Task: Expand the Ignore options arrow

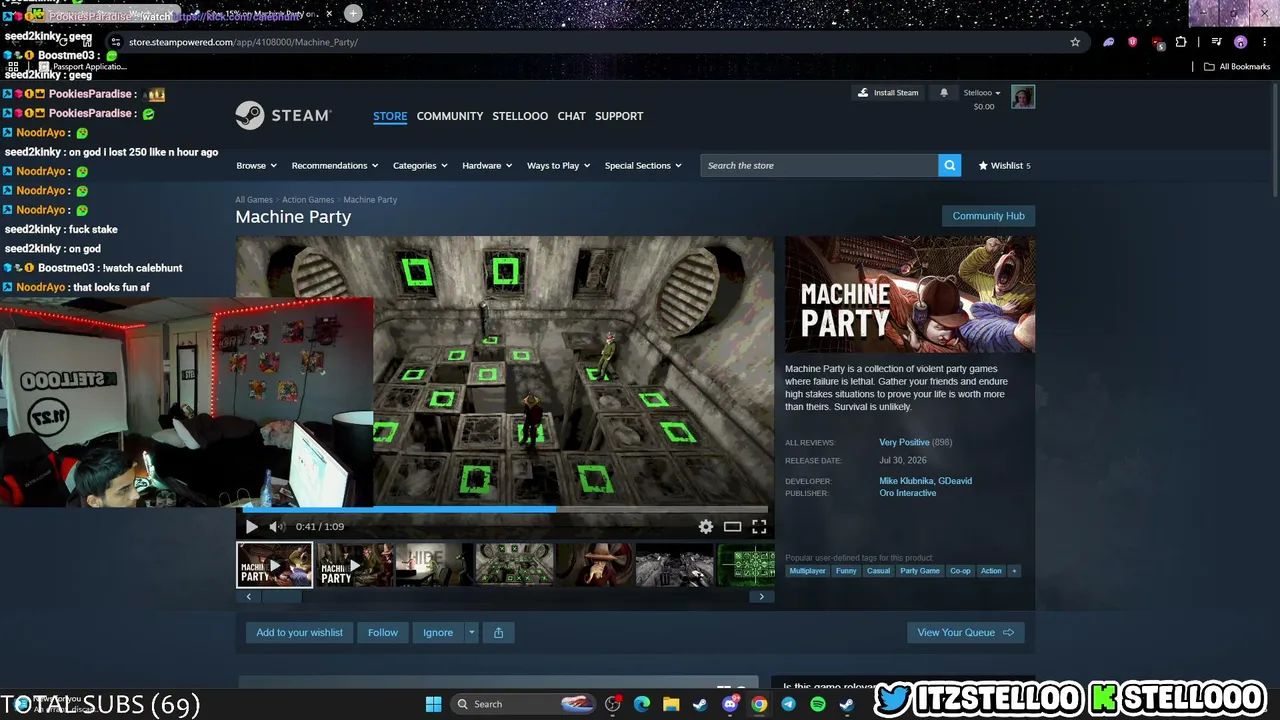Action: point(471,632)
